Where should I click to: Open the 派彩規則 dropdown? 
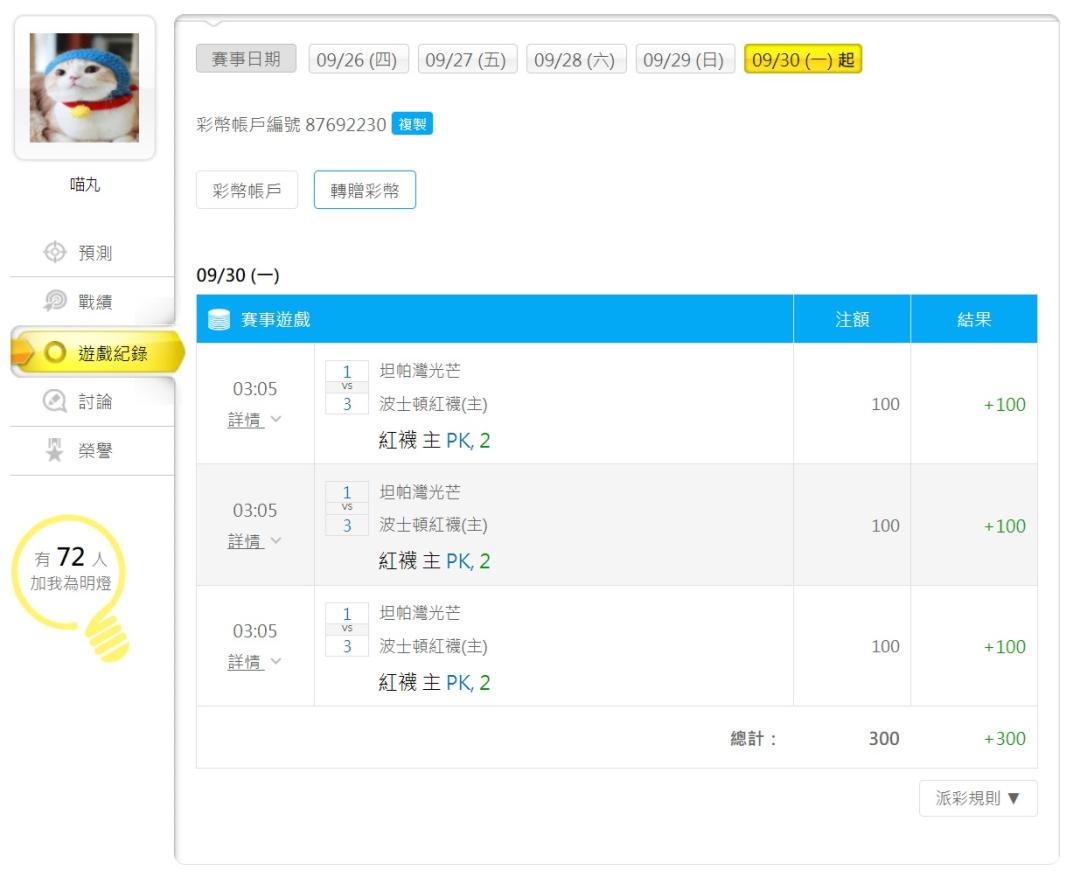978,798
